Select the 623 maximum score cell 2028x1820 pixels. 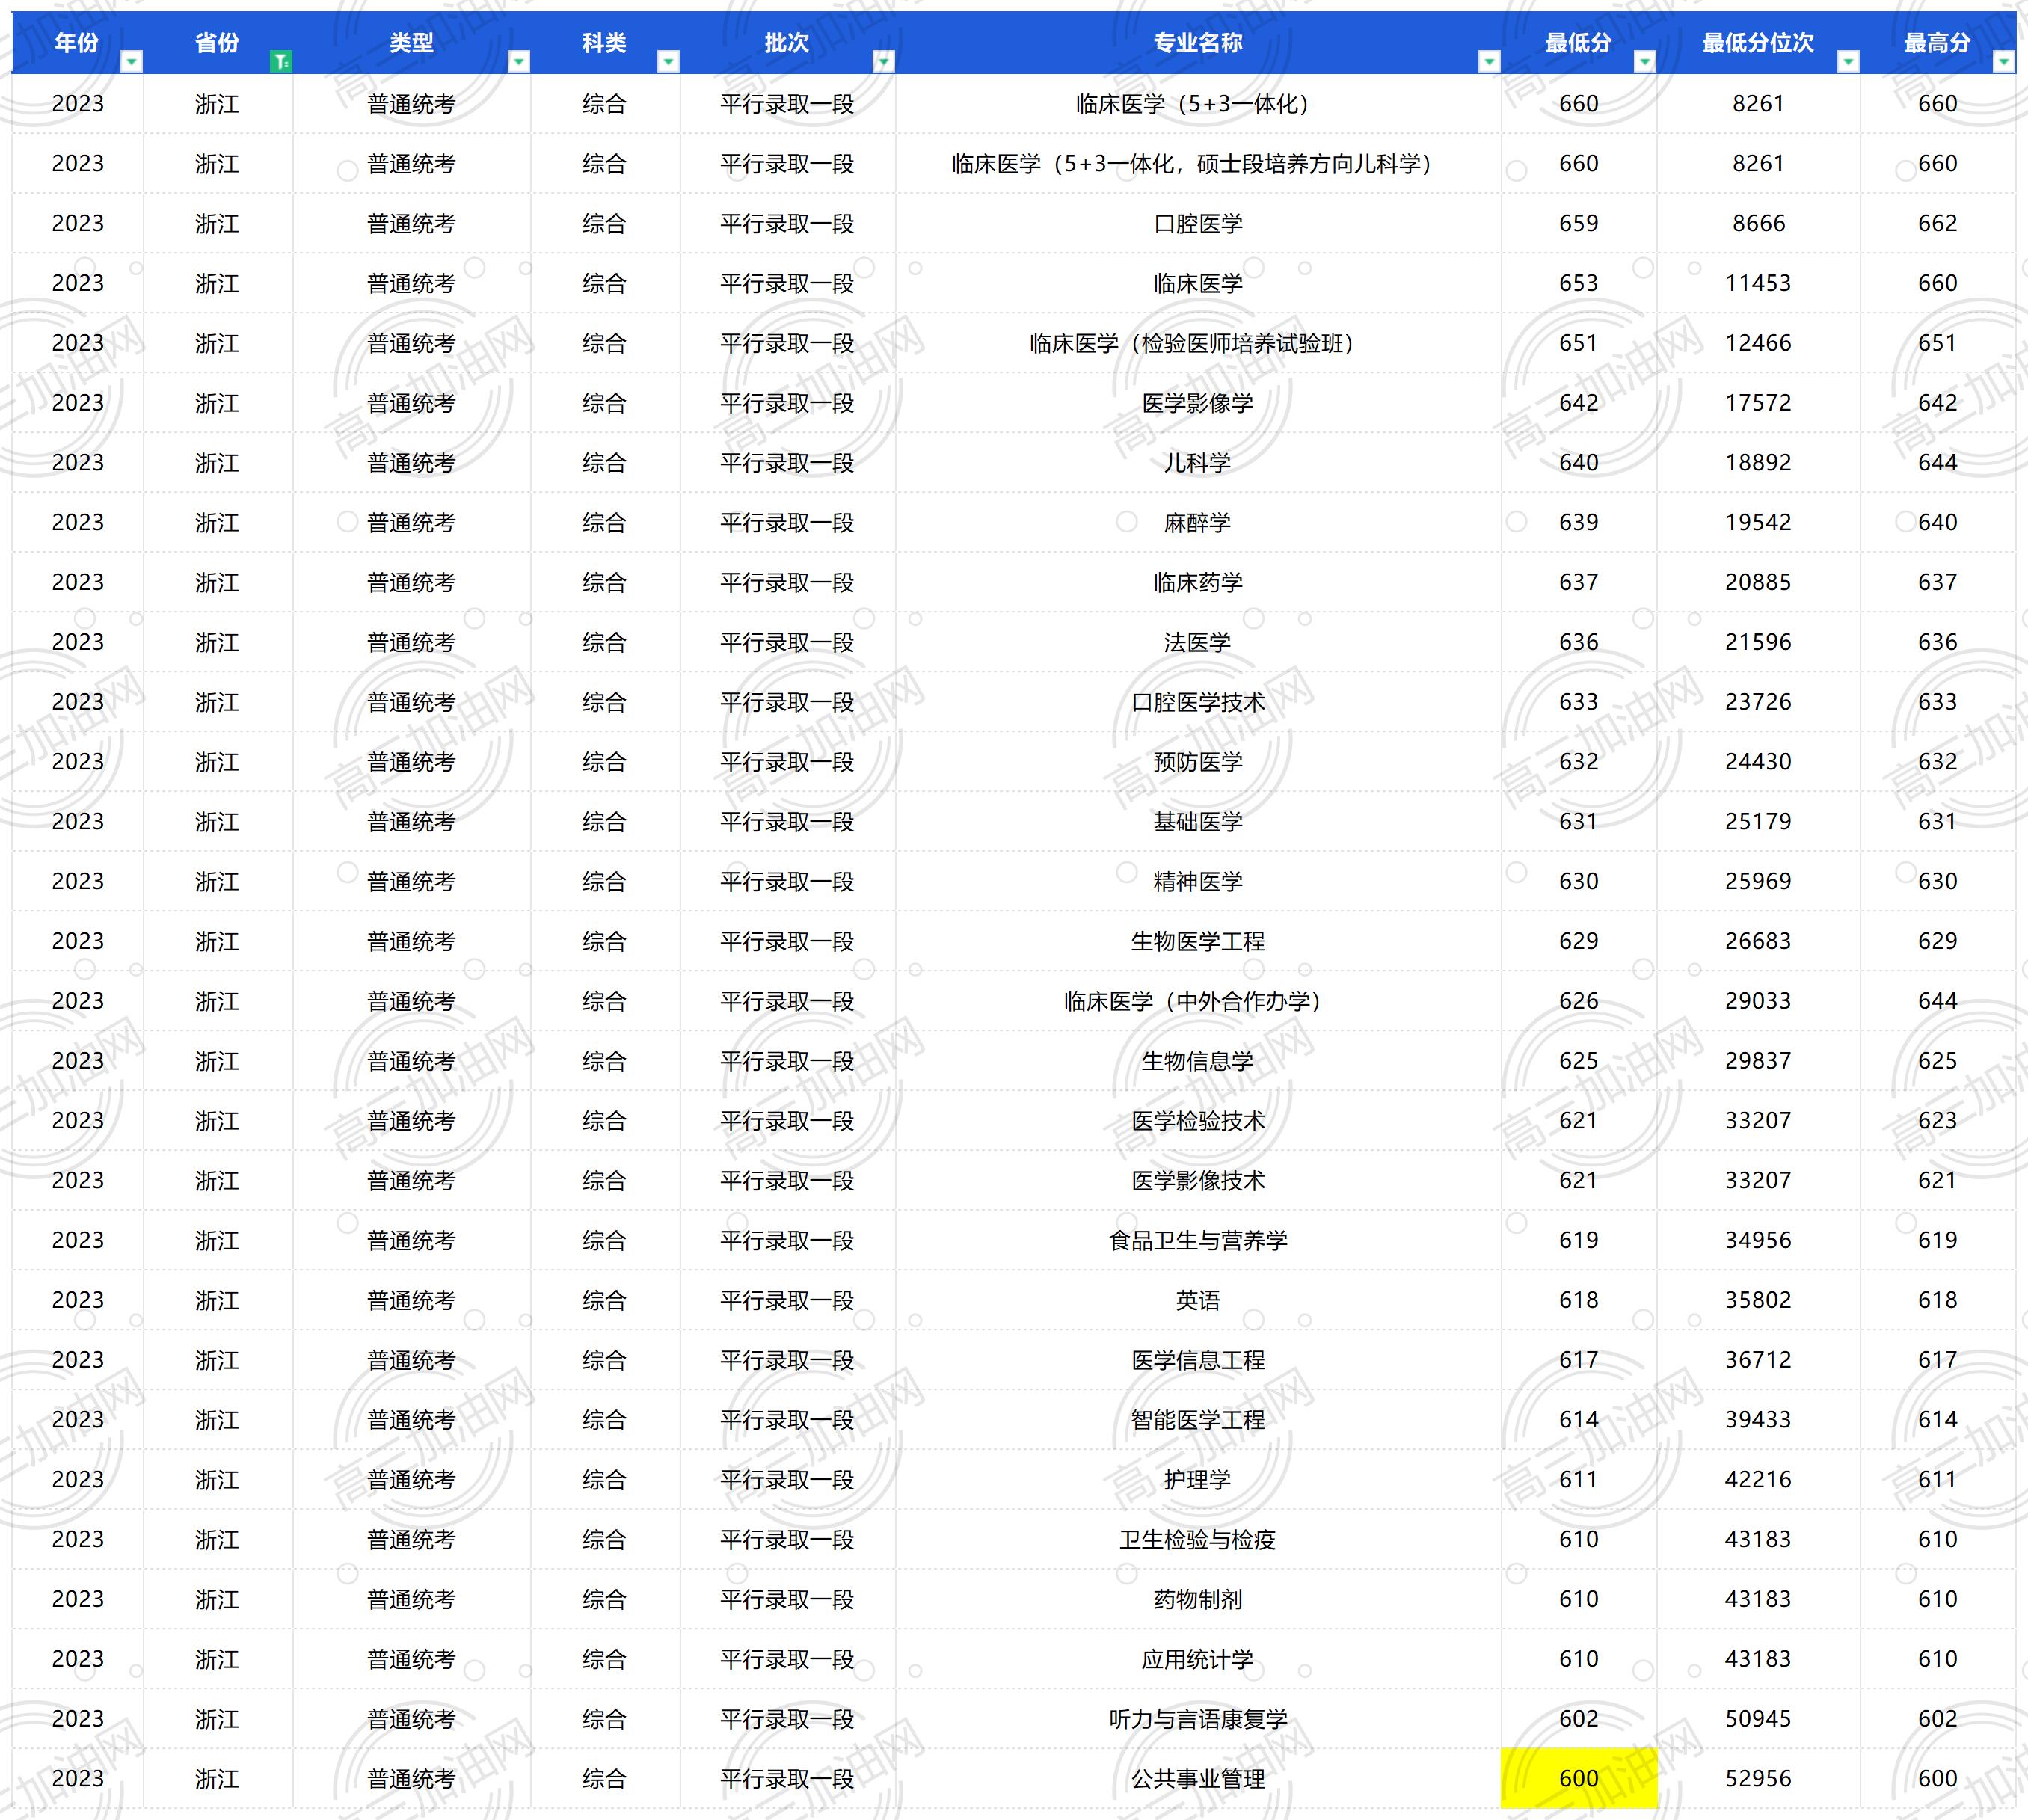coord(1938,1121)
